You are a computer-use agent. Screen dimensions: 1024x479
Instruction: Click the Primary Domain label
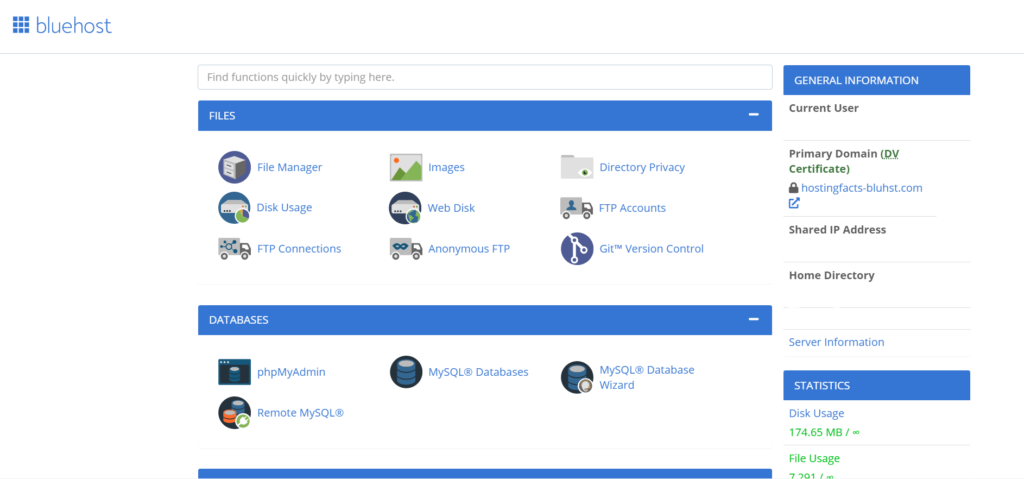click(833, 154)
